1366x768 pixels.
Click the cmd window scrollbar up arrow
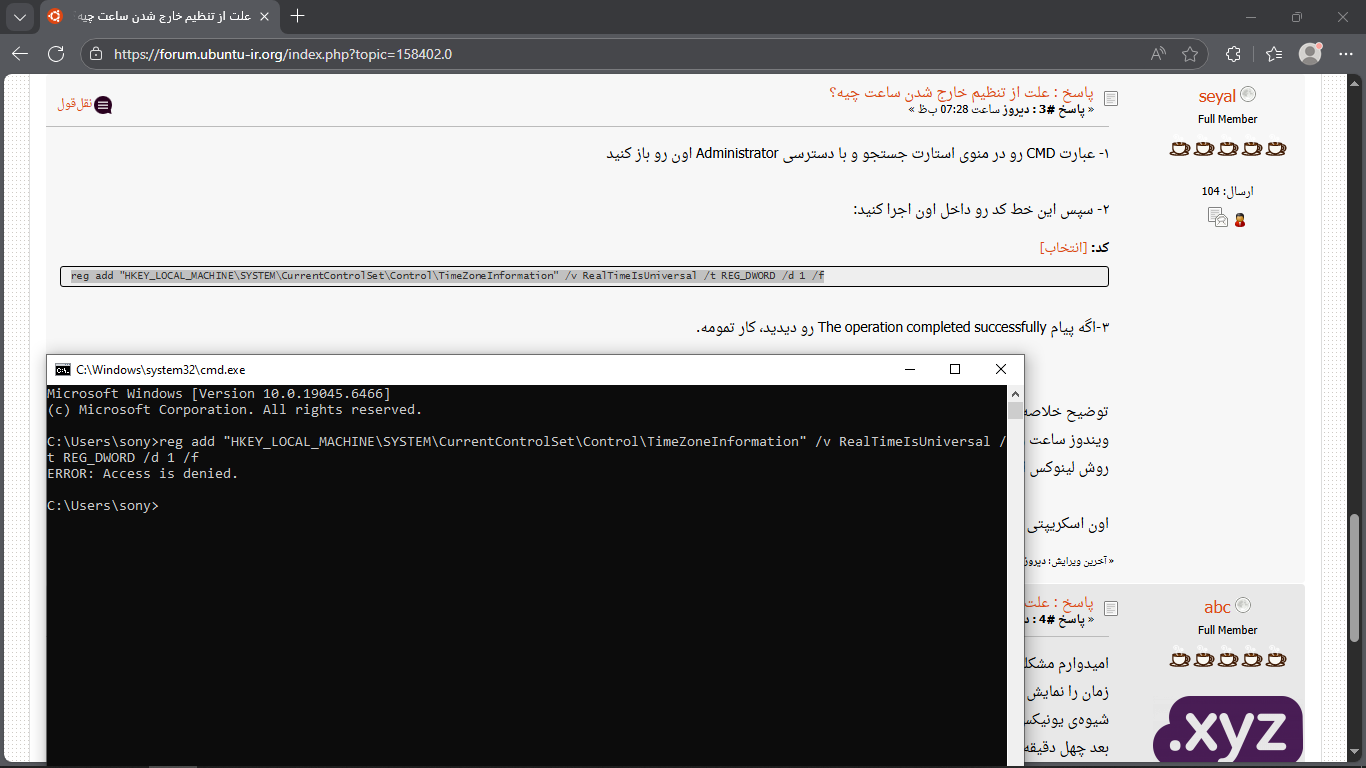[x=1015, y=393]
